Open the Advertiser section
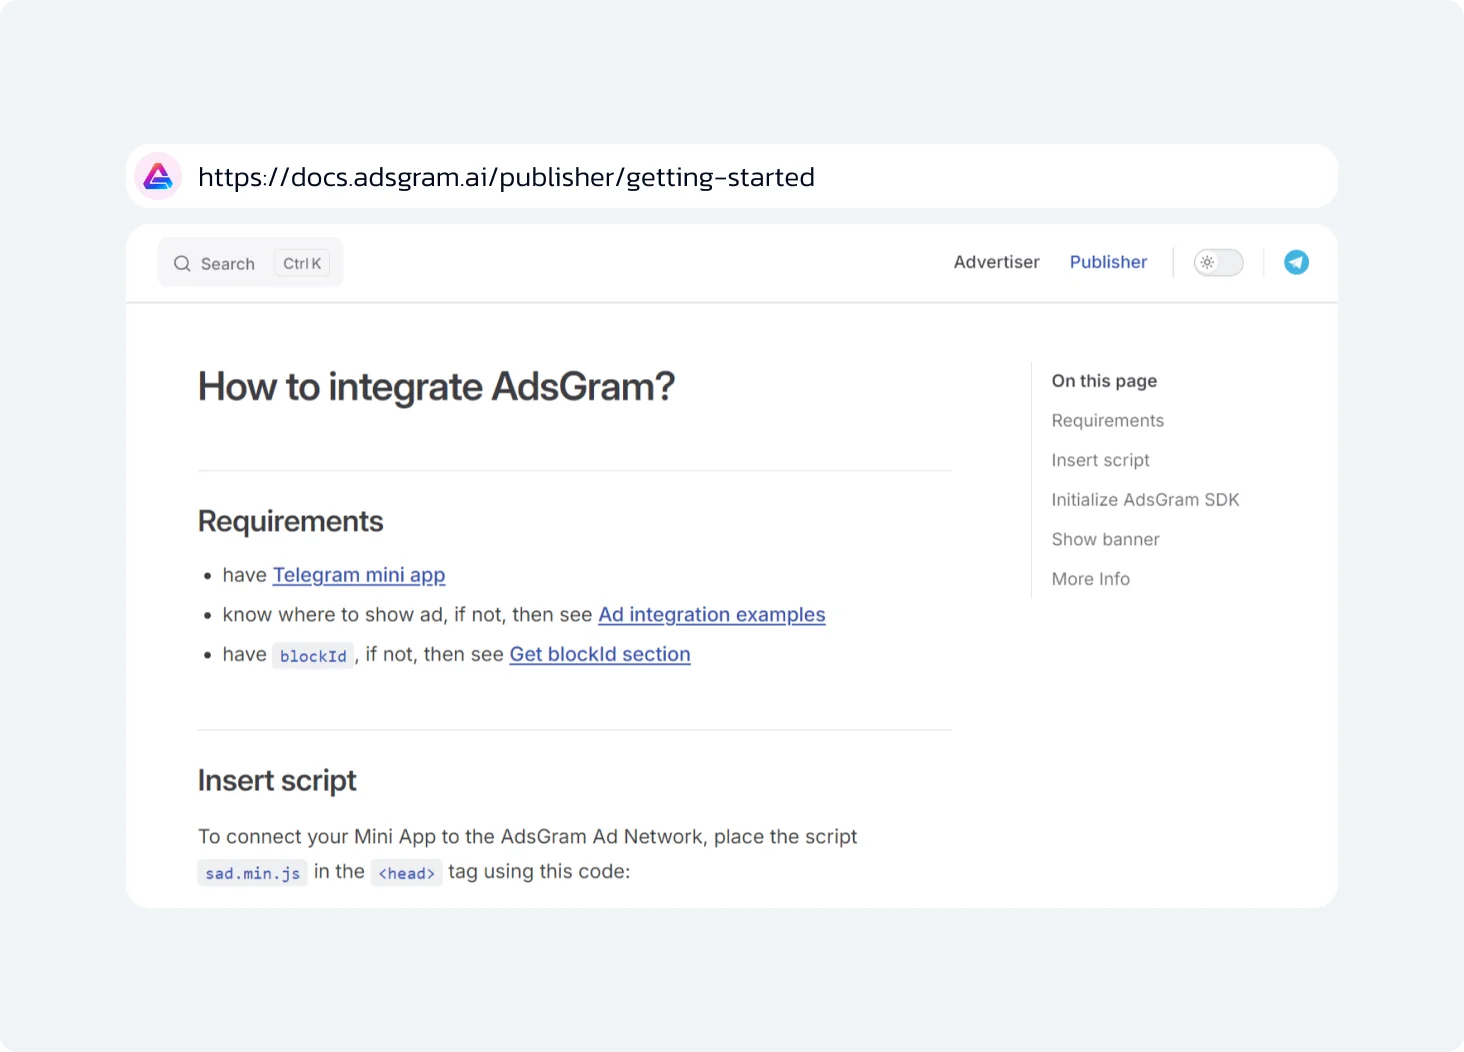Screen dimensions: 1464x1052 click(x=996, y=262)
